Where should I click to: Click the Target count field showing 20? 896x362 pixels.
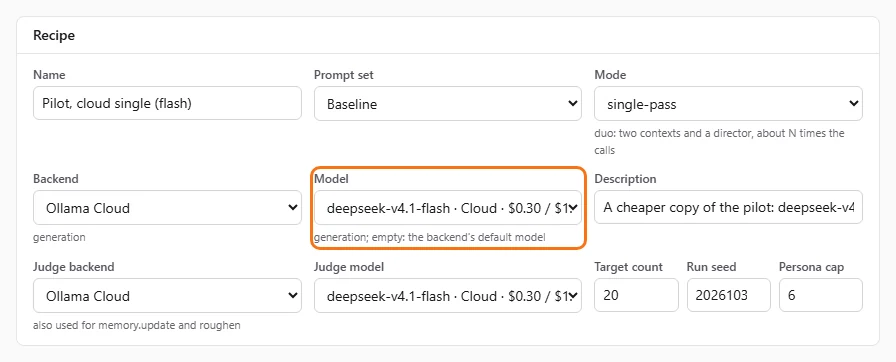[636, 296]
